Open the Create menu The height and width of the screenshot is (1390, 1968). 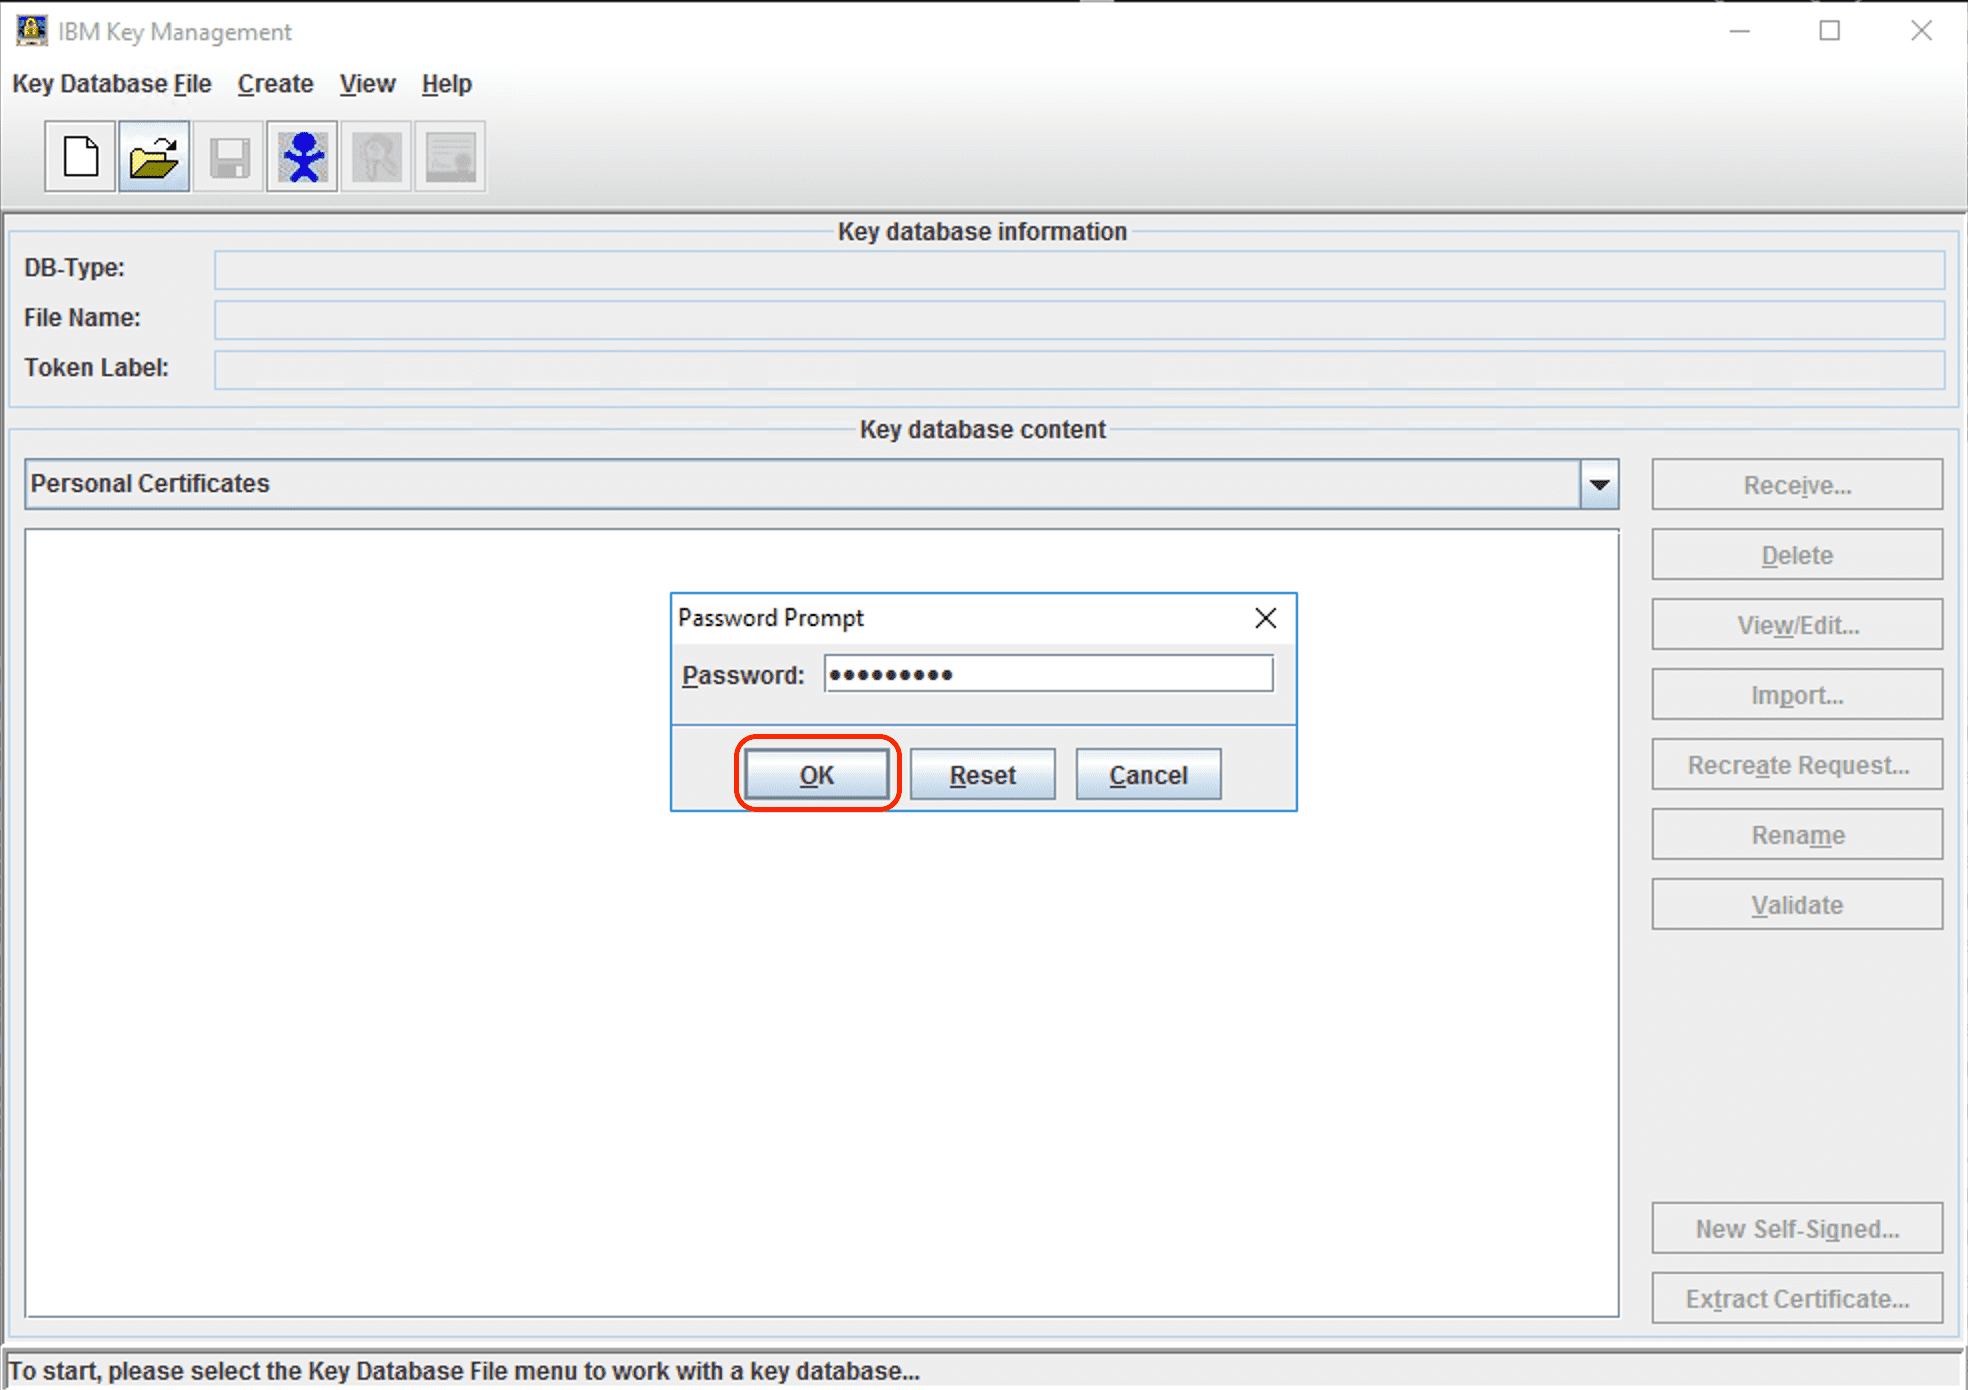pyautogui.click(x=275, y=84)
